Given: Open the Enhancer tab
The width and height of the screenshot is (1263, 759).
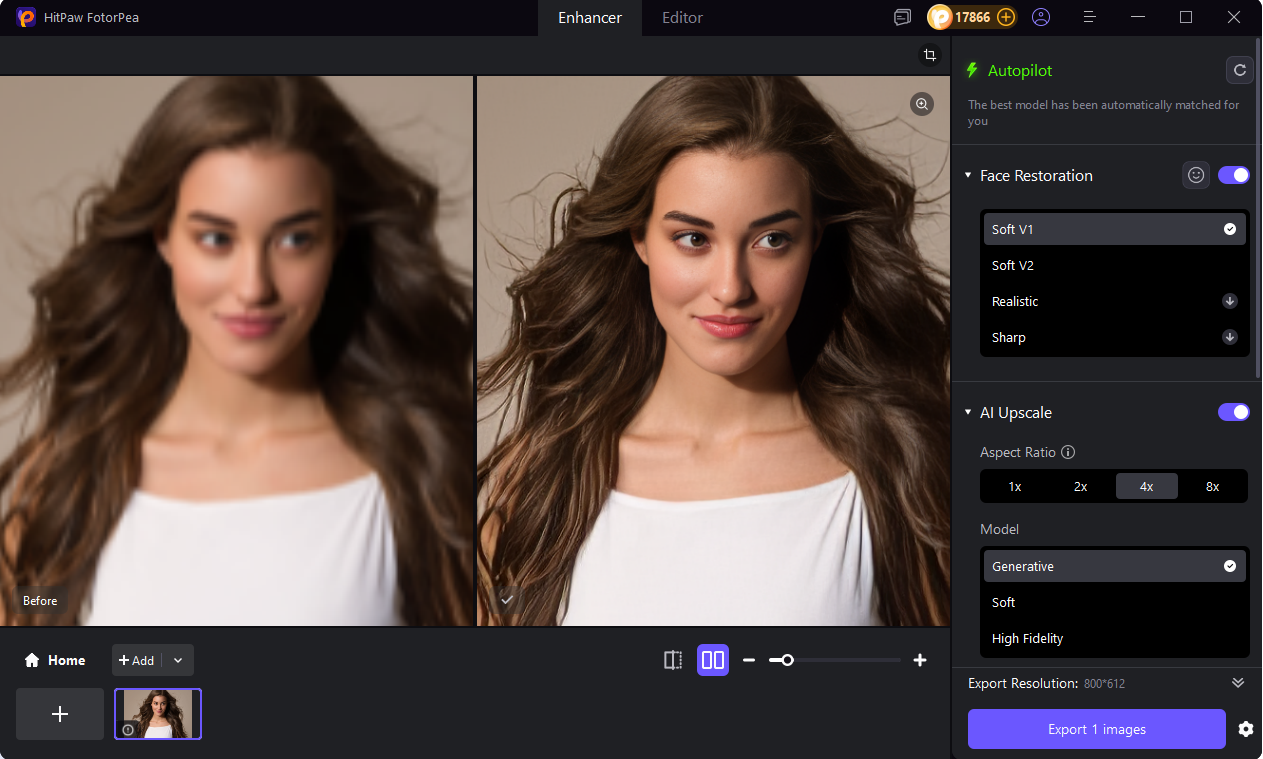Looking at the screenshot, I should click(x=589, y=17).
